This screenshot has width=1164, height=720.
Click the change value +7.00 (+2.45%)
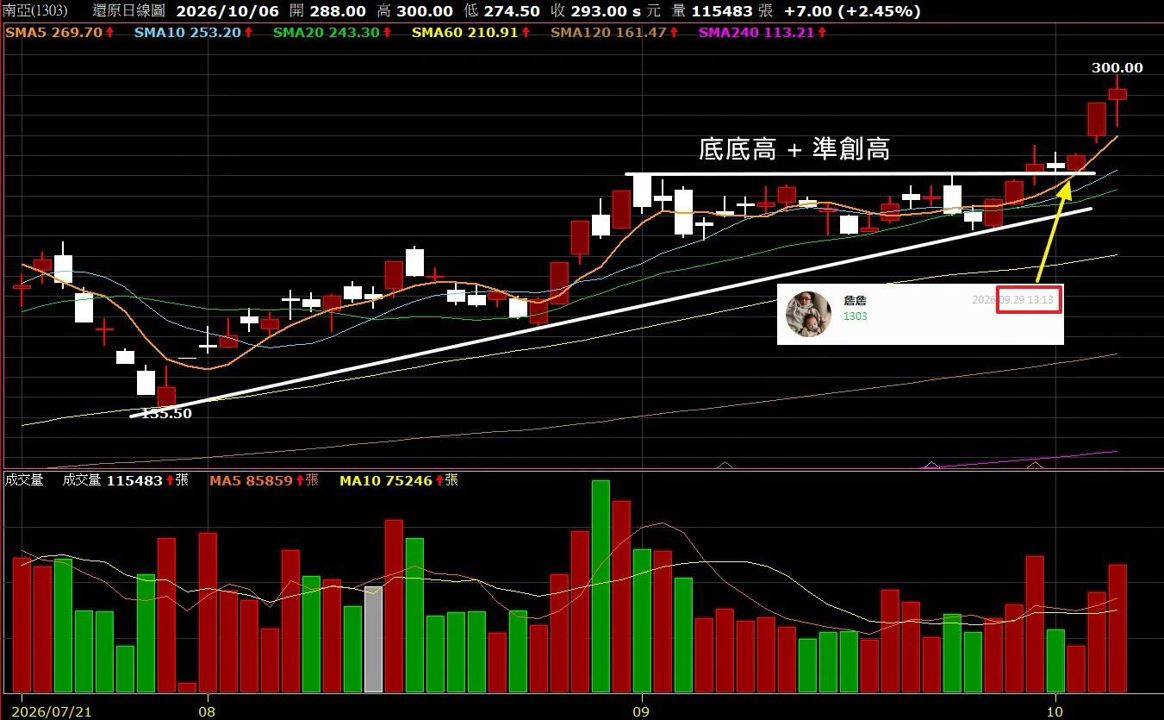(852, 11)
